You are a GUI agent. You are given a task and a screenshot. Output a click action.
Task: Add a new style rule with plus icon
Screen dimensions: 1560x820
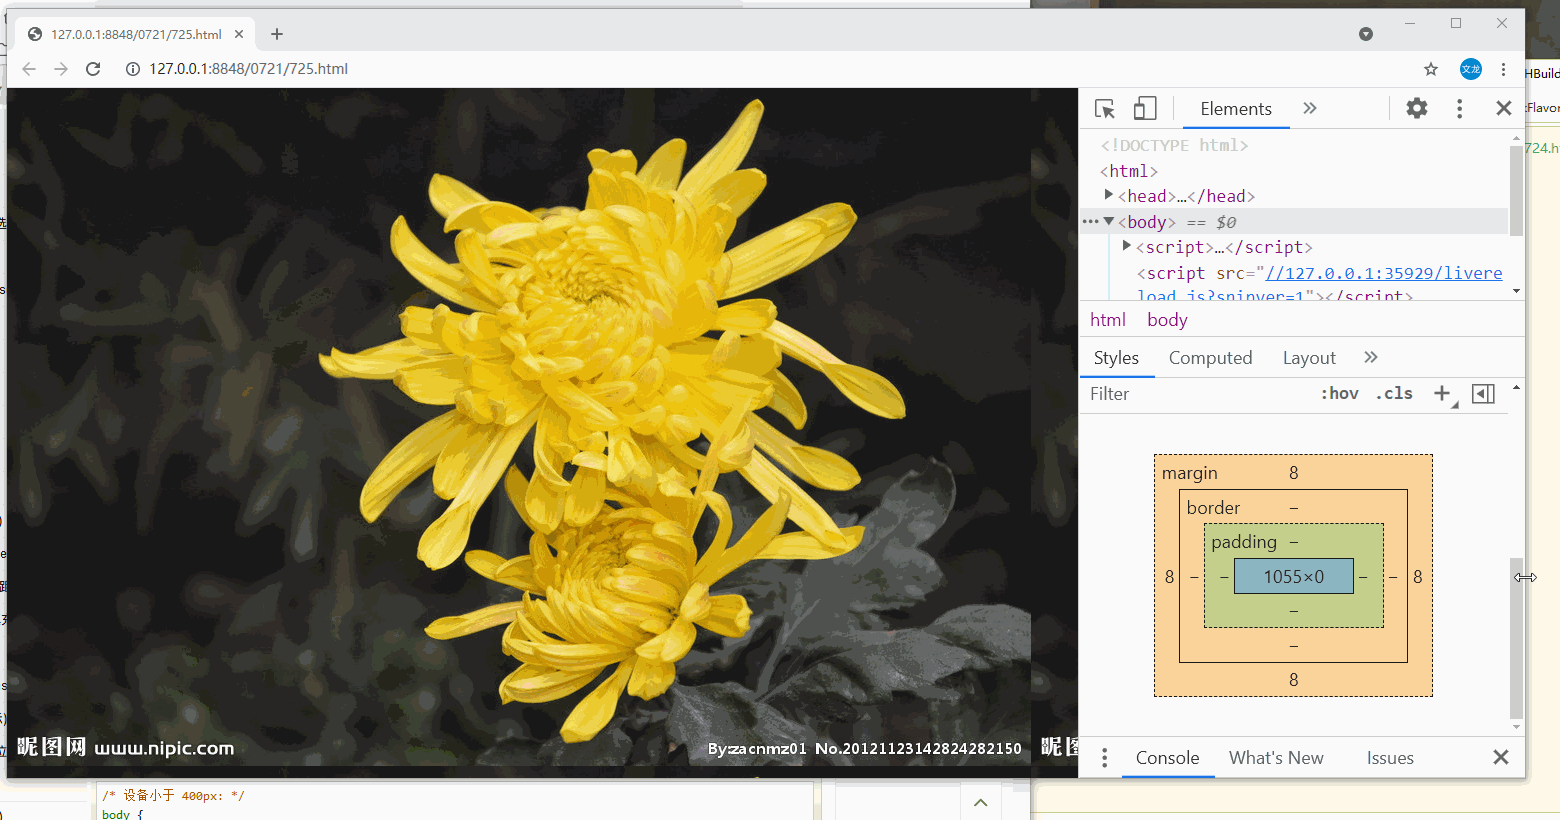[1443, 394]
